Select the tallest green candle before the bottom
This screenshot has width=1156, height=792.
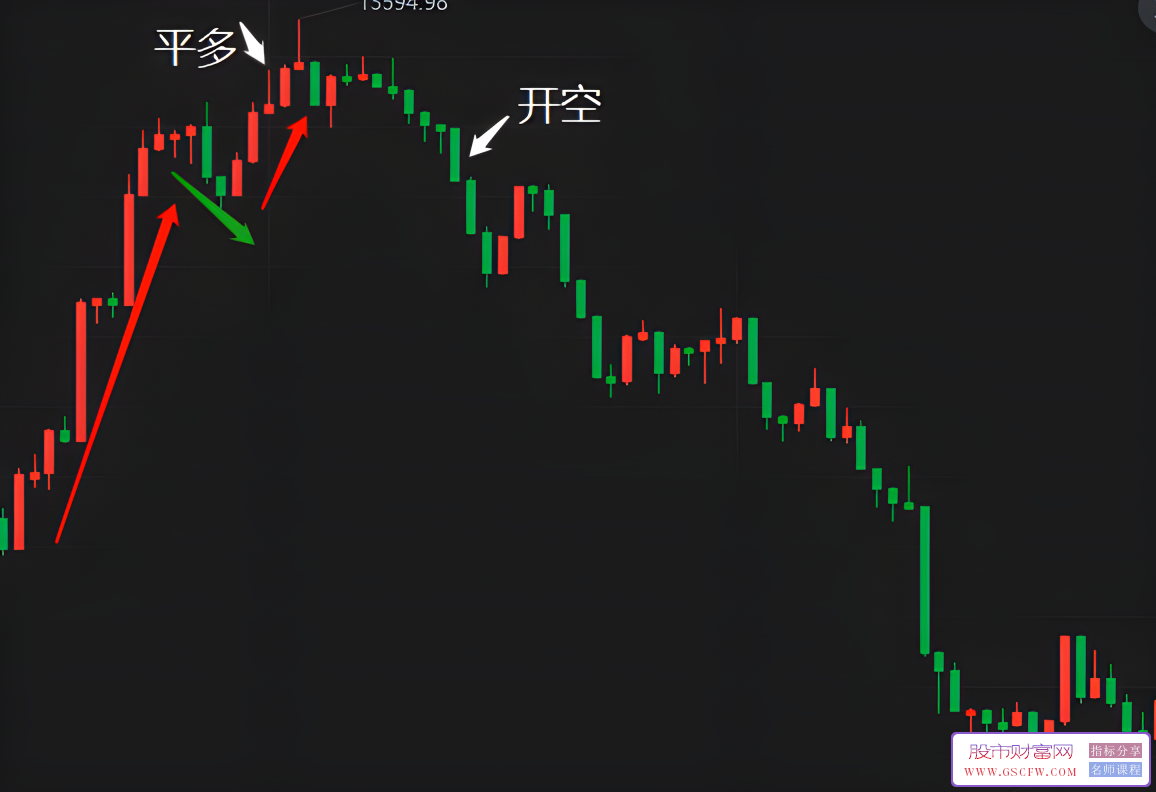tap(925, 580)
